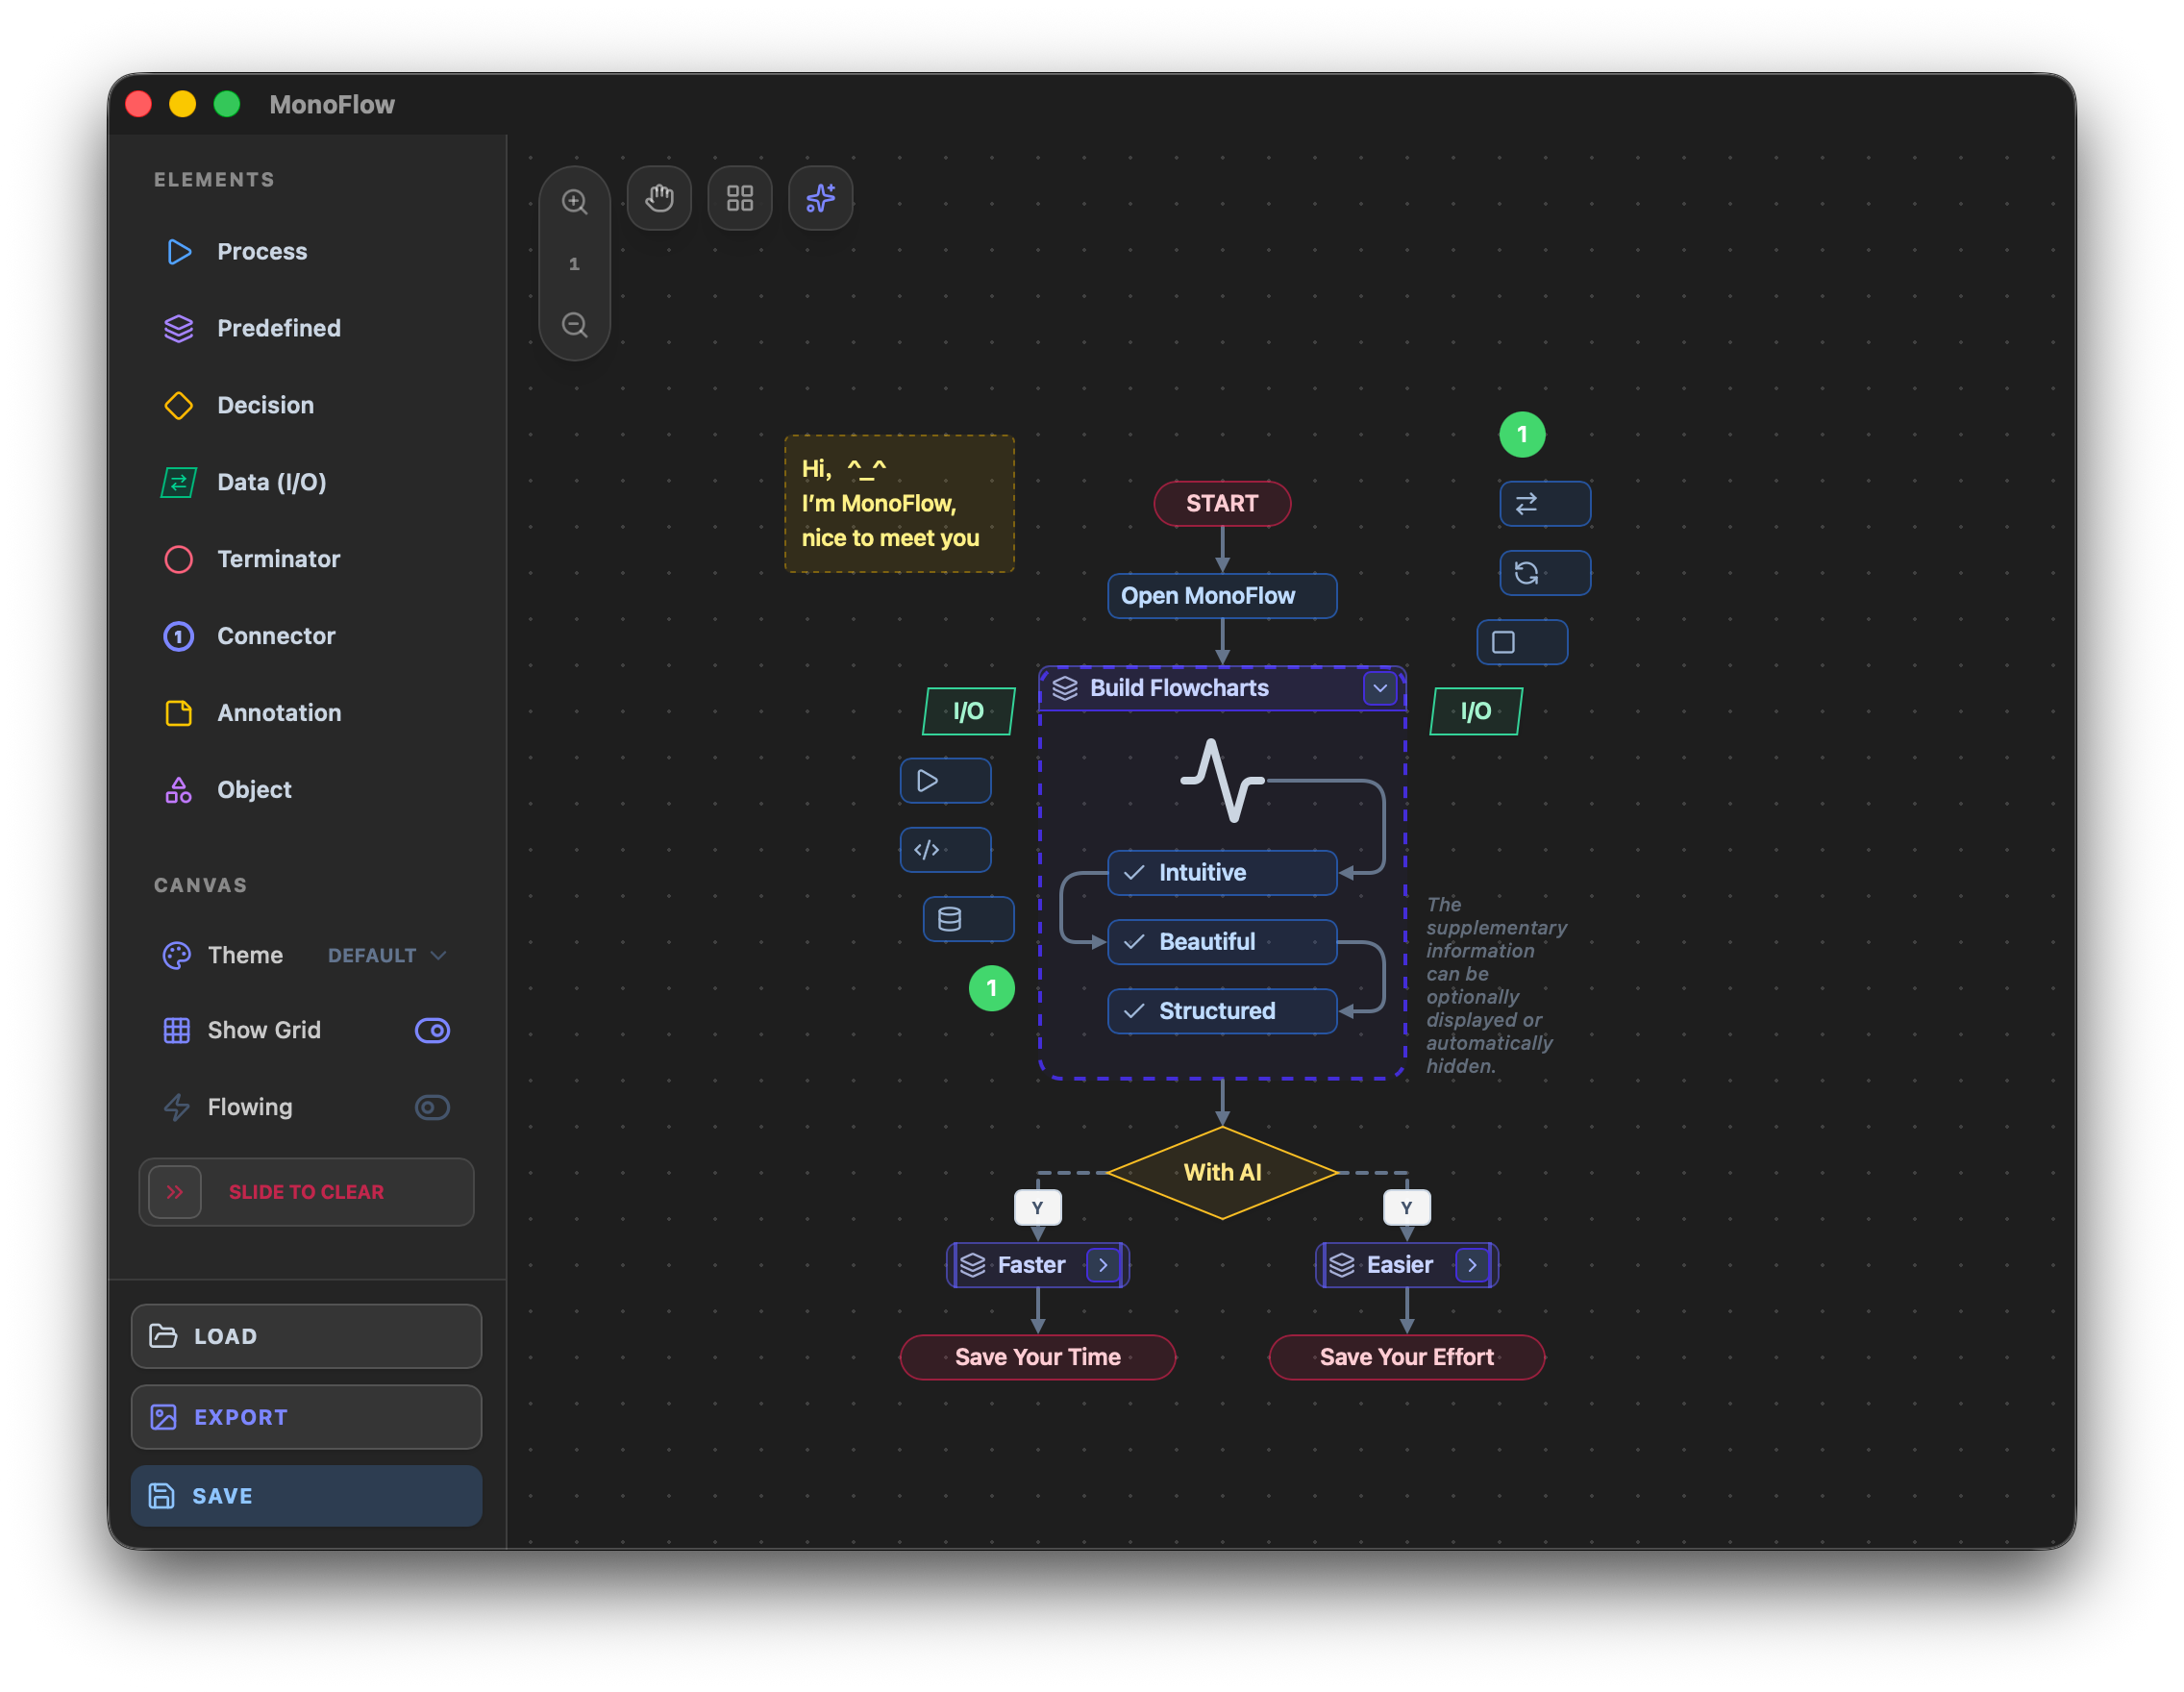Click the SAVE button
Viewport: 2184px width, 1692px height.
[306, 1496]
